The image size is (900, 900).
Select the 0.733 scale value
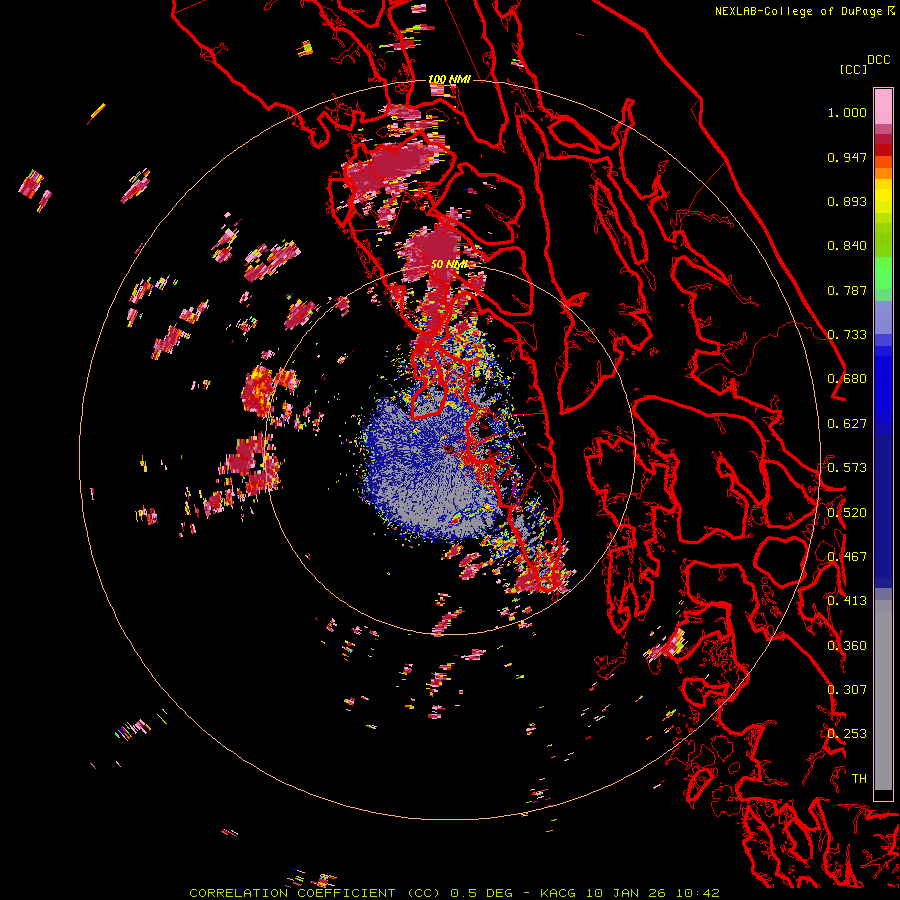[847, 335]
